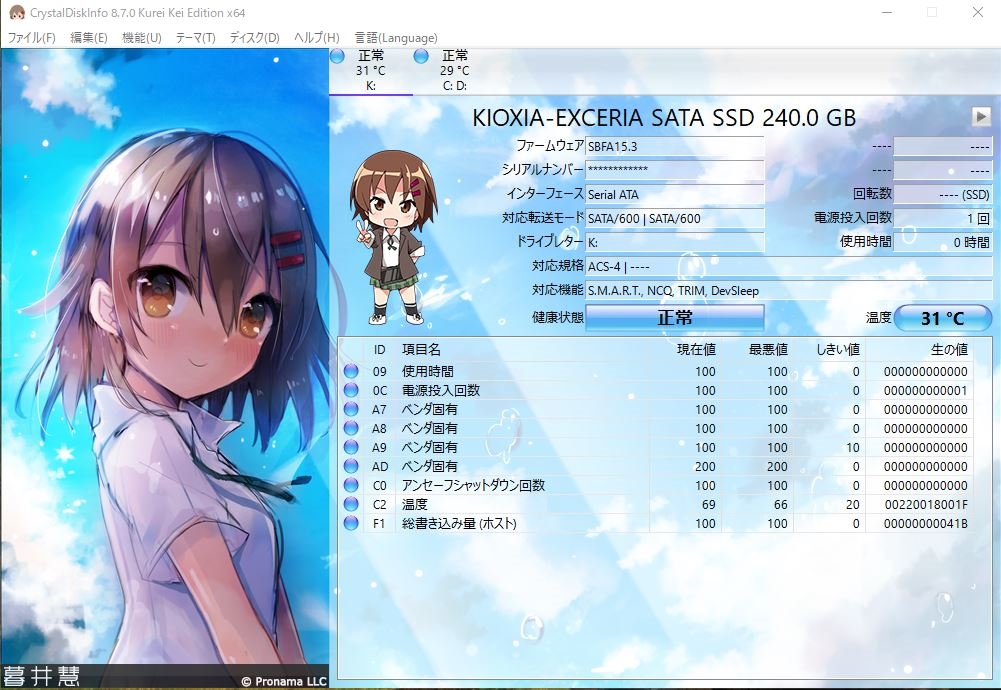This screenshot has width=1001, height=690.
Task: Click power-on count field 1 回
Action: [x=943, y=218]
